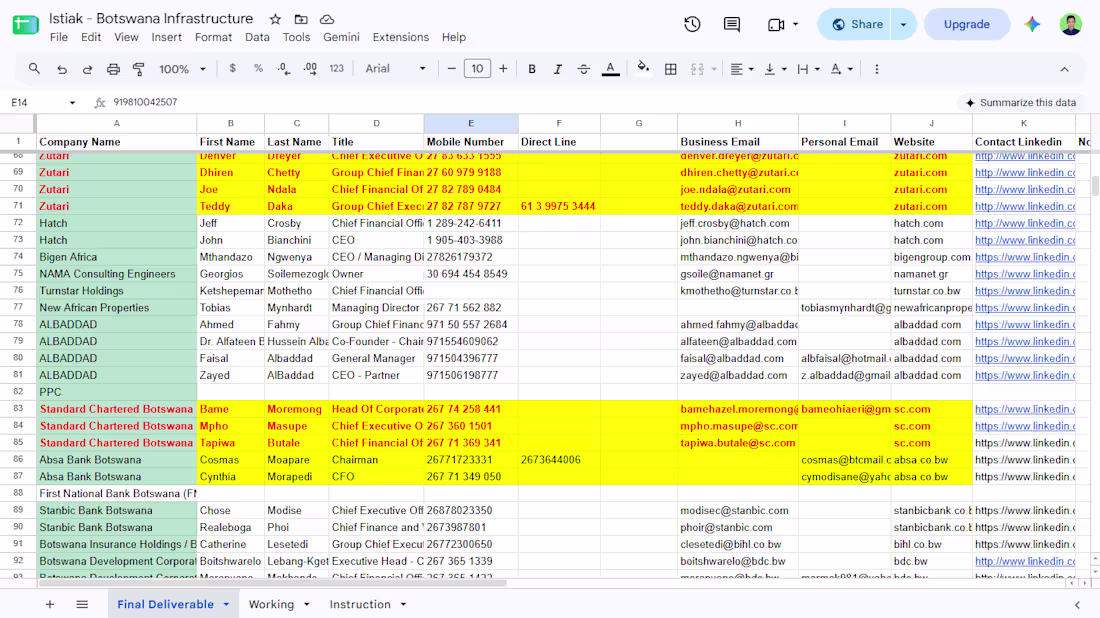Switch to the Working sheet tab

coord(271,604)
